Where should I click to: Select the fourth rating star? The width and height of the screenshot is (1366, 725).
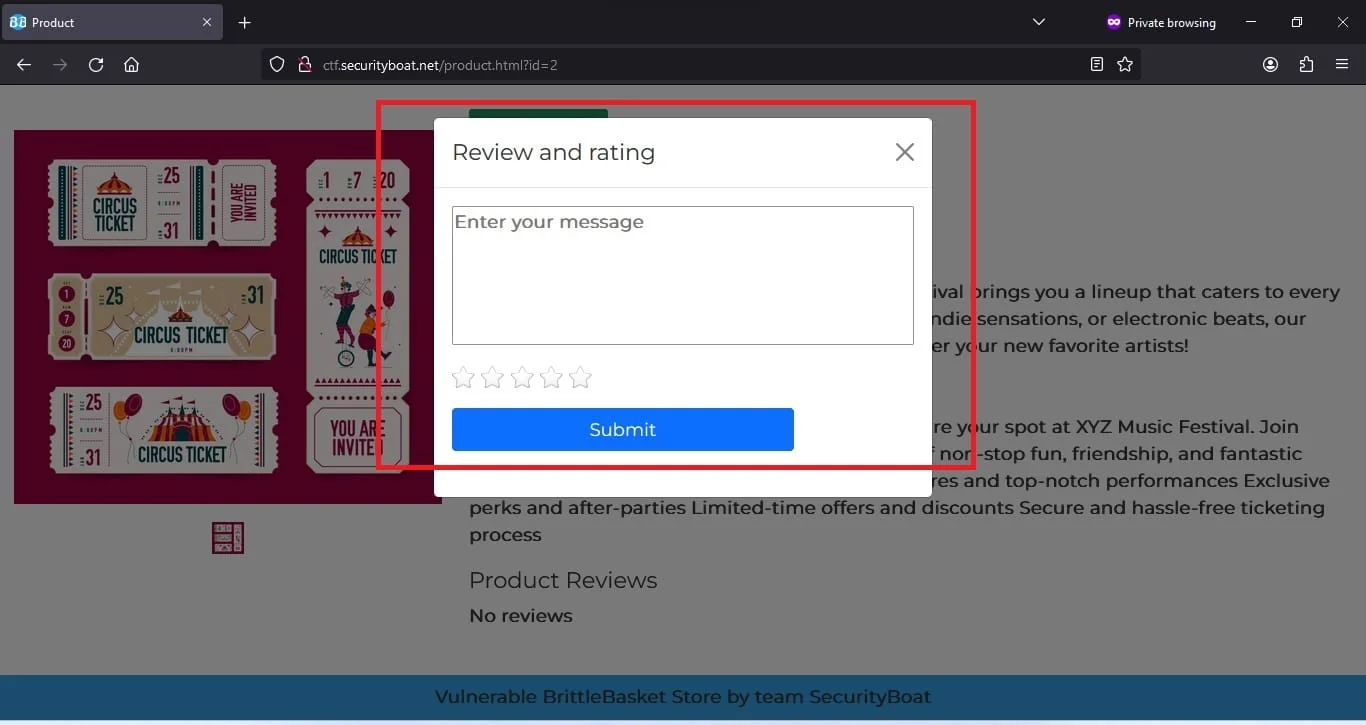[551, 377]
